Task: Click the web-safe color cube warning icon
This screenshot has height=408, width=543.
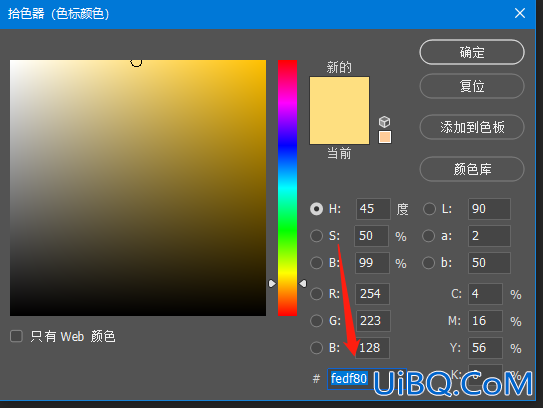Action: [x=384, y=122]
